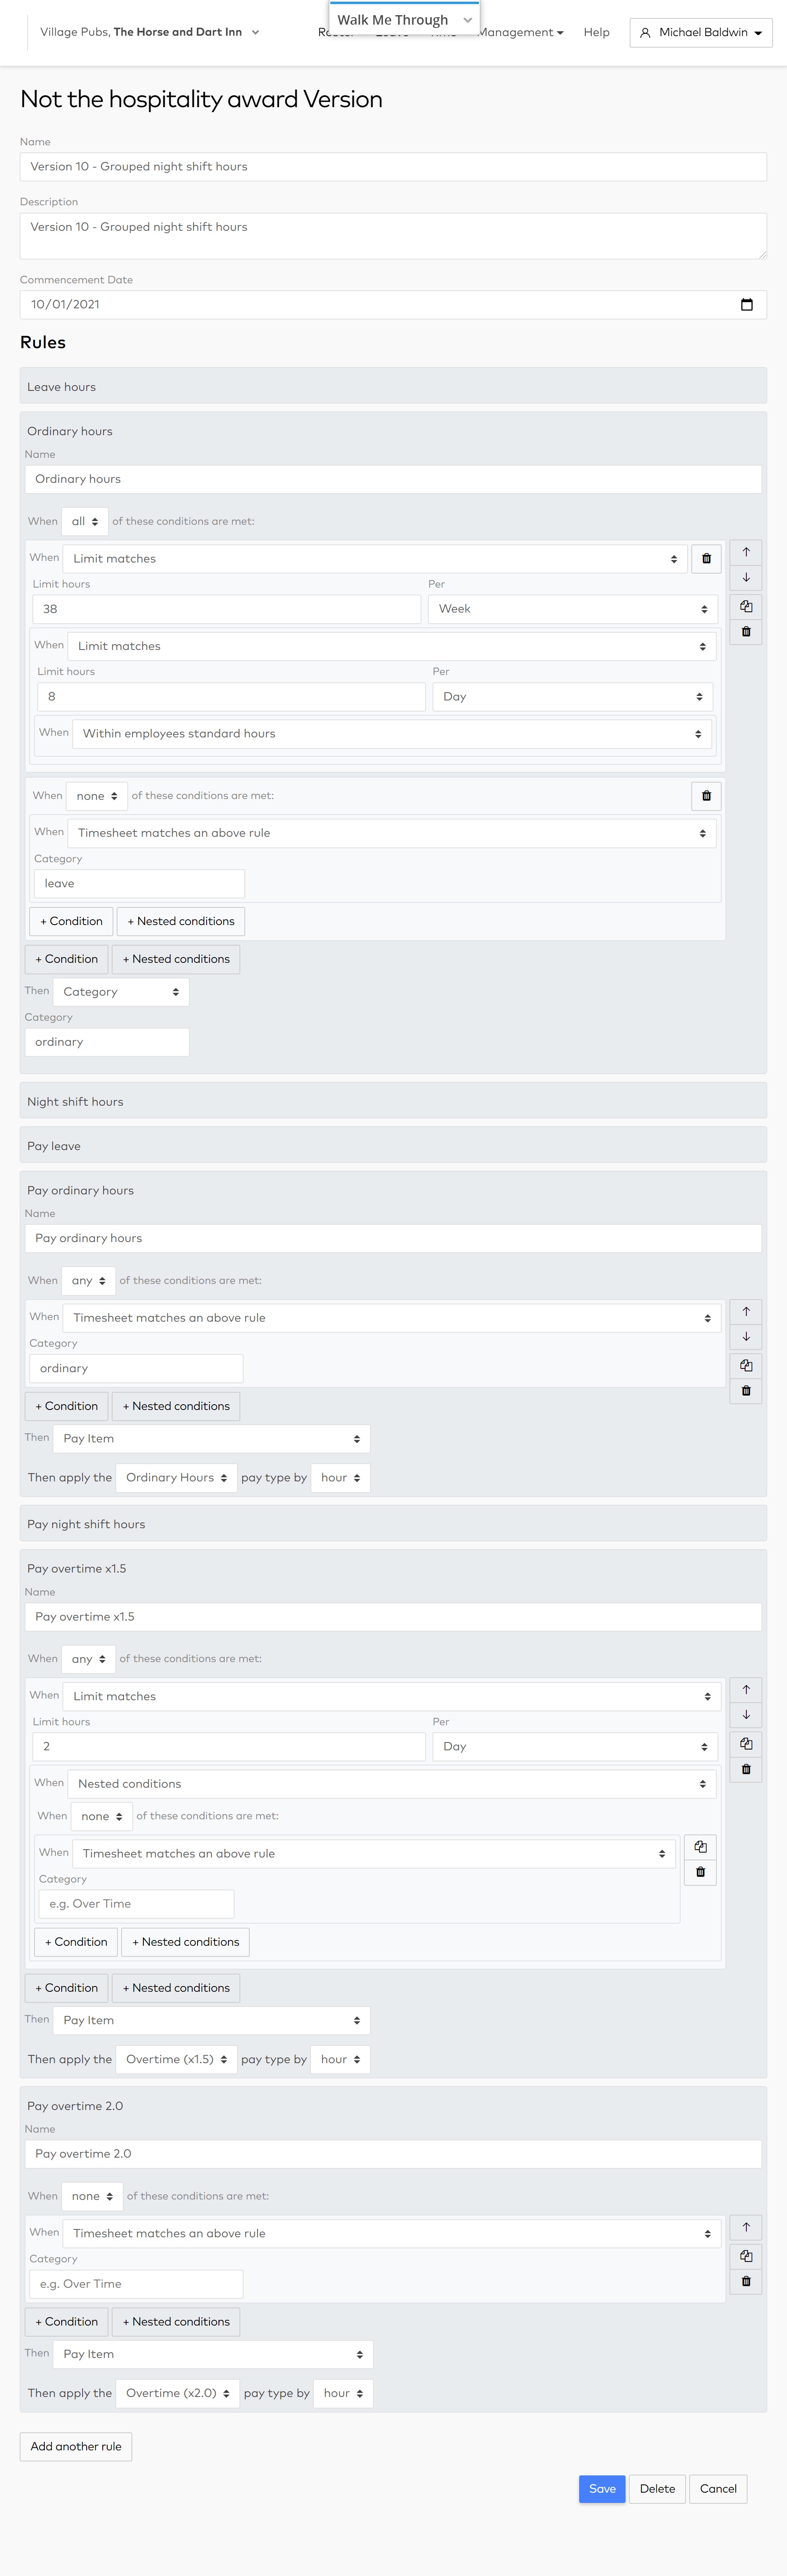Screen dimensions: 787x2576
Task: Click the user icon by Michael Baldwin
Action: pos(645,33)
